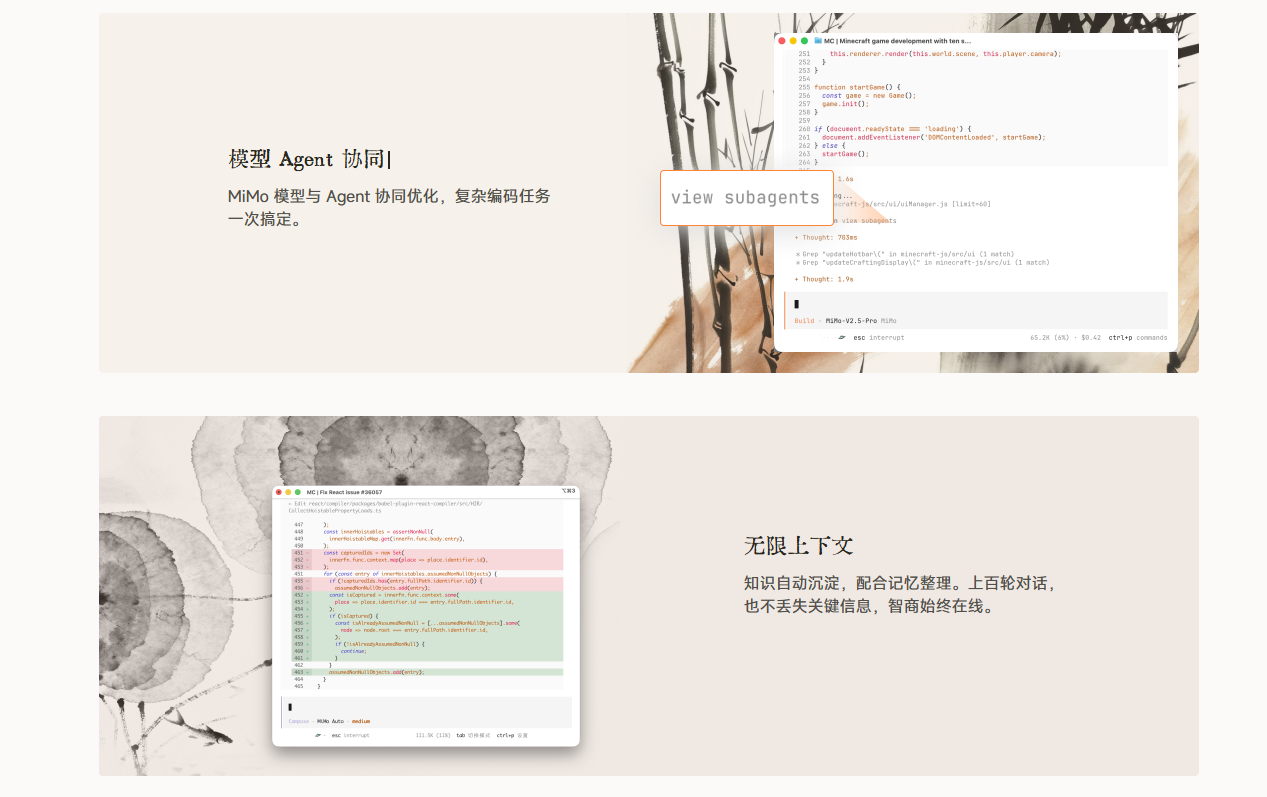
Task: Click the 'document.addEventListener' code line 261
Action: click(x=932, y=137)
